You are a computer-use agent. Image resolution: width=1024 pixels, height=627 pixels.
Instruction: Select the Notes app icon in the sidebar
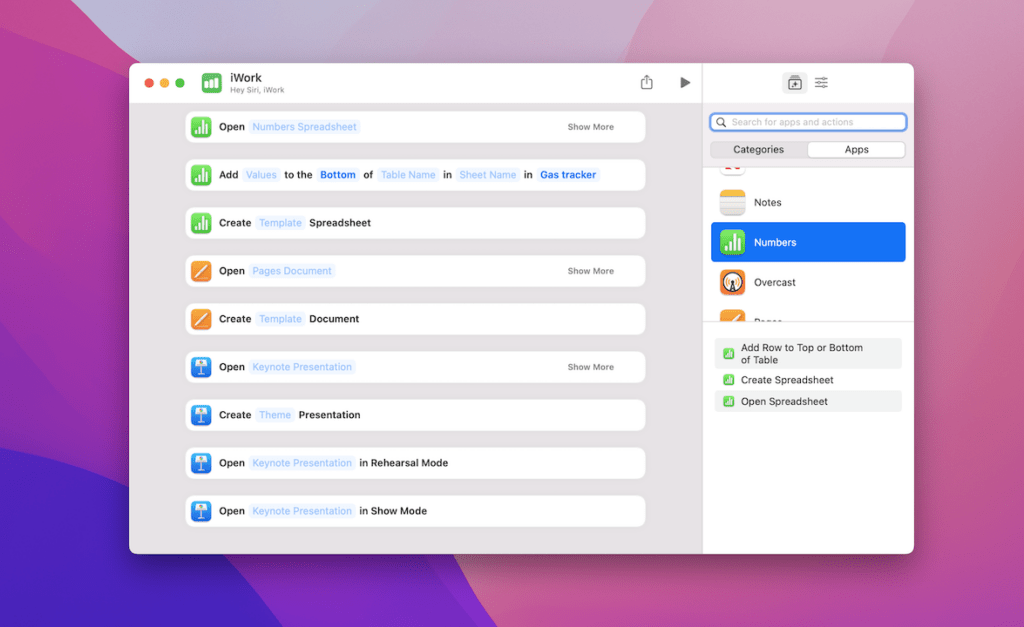click(732, 202)
